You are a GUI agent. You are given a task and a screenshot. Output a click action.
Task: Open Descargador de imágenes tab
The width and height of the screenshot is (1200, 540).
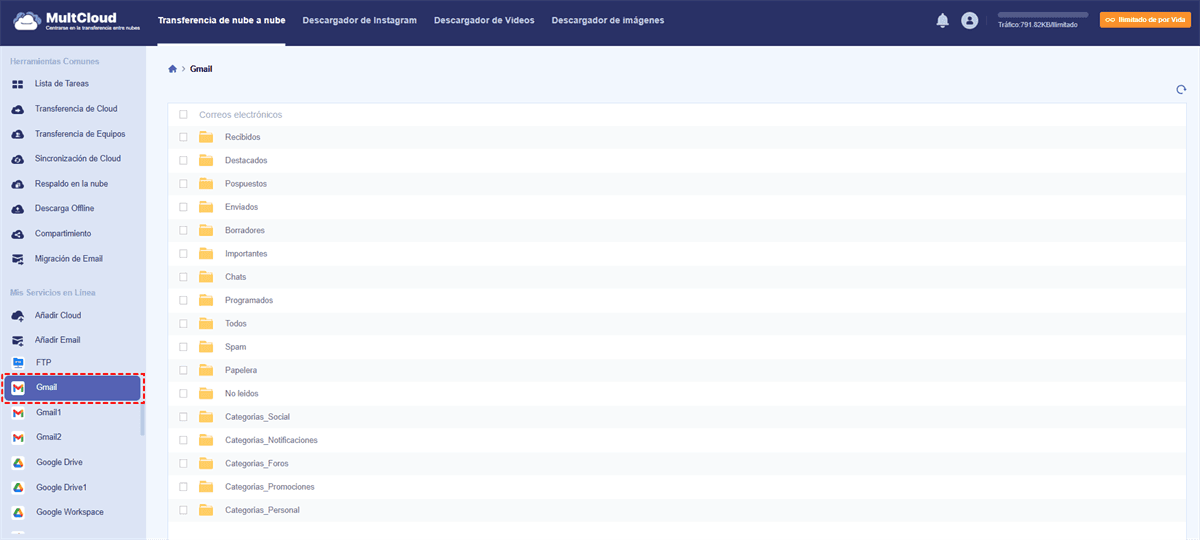pyautogui.click(x=607, y=20)
